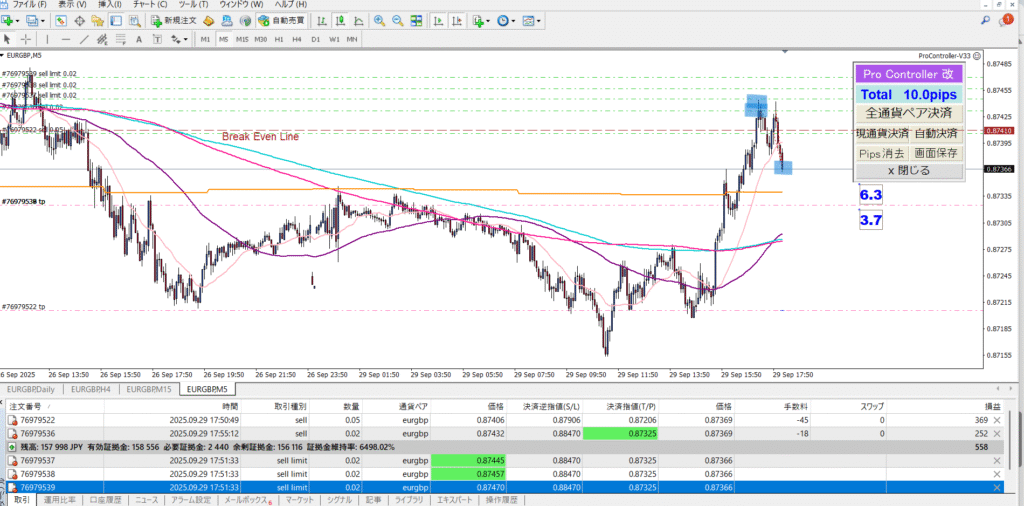1024x506 pixels.
Task: Open the search magnifier icon
Action: [986, 20]
